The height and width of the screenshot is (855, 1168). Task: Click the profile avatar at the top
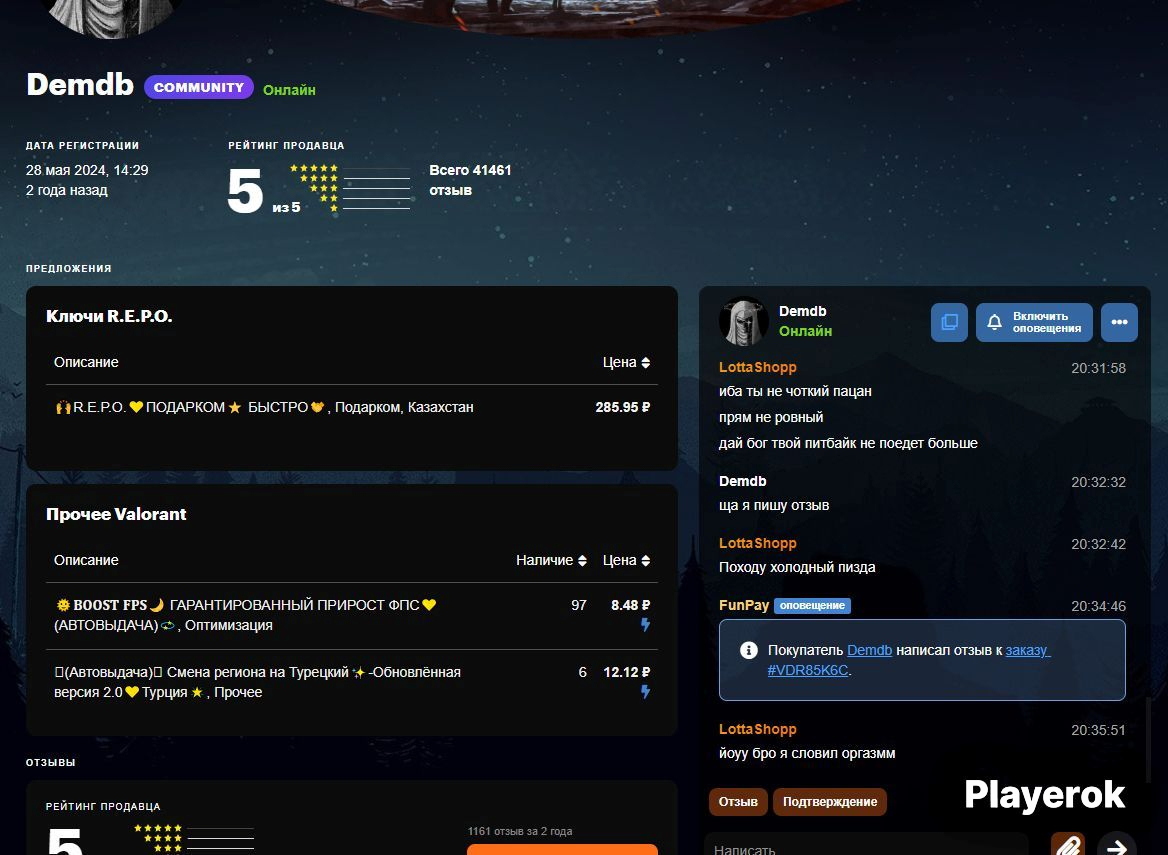click(112, 15)
